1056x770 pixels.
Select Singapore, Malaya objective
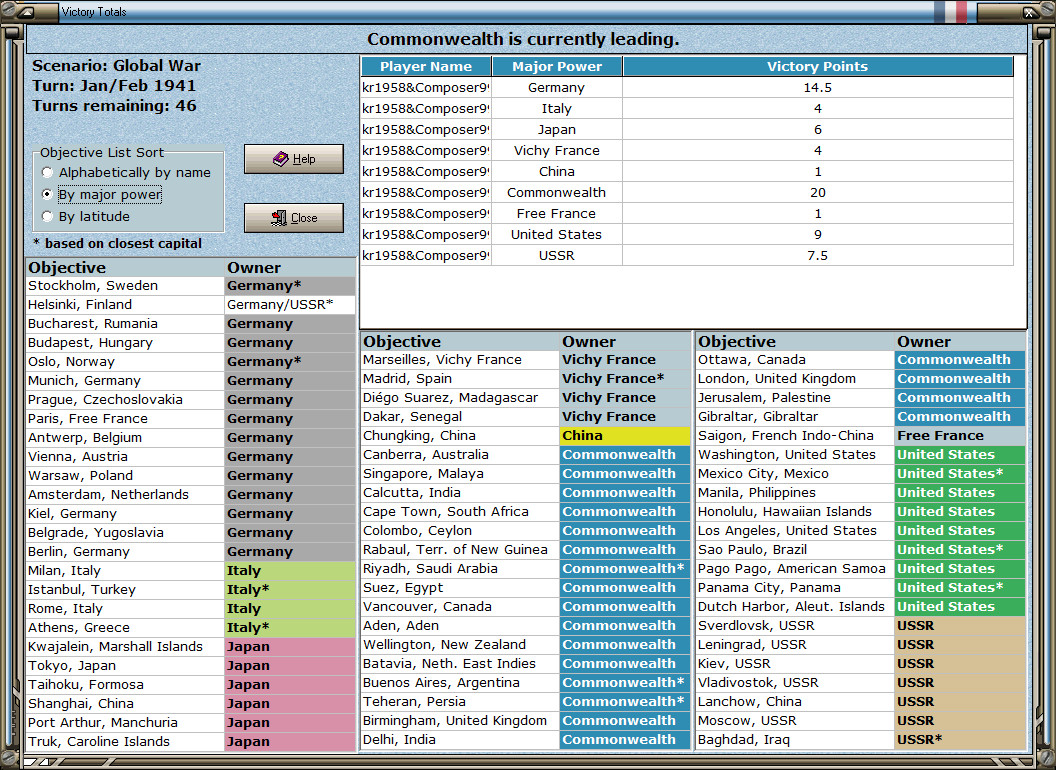(x=460, y=474)
